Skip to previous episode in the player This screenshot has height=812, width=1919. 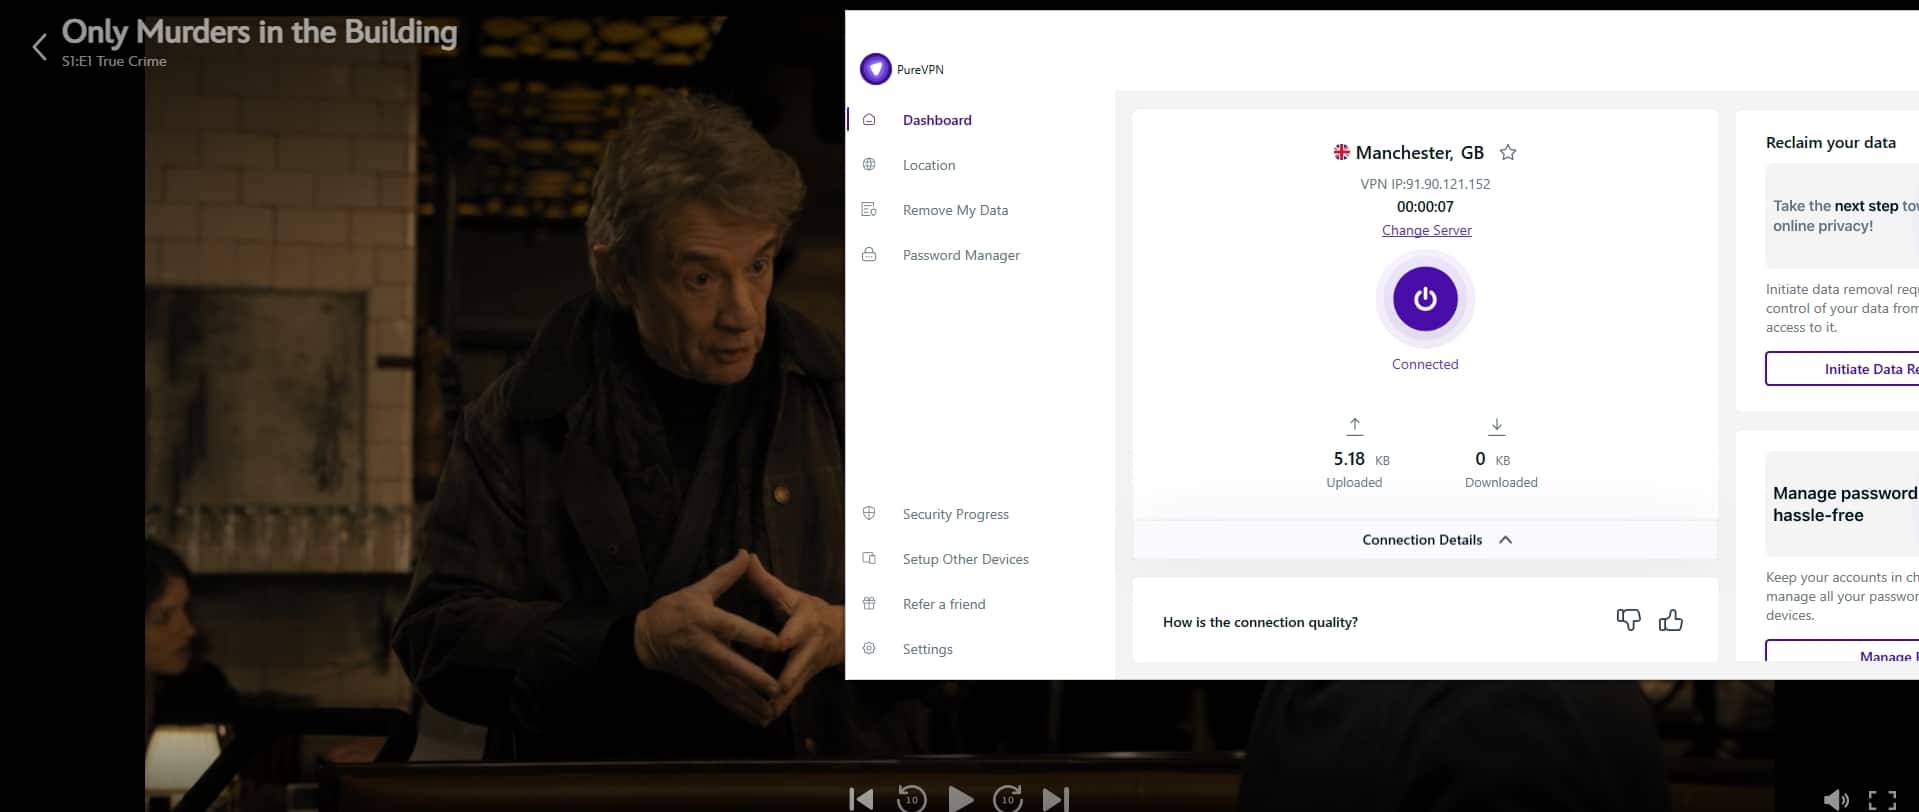(x=861, y=798)
